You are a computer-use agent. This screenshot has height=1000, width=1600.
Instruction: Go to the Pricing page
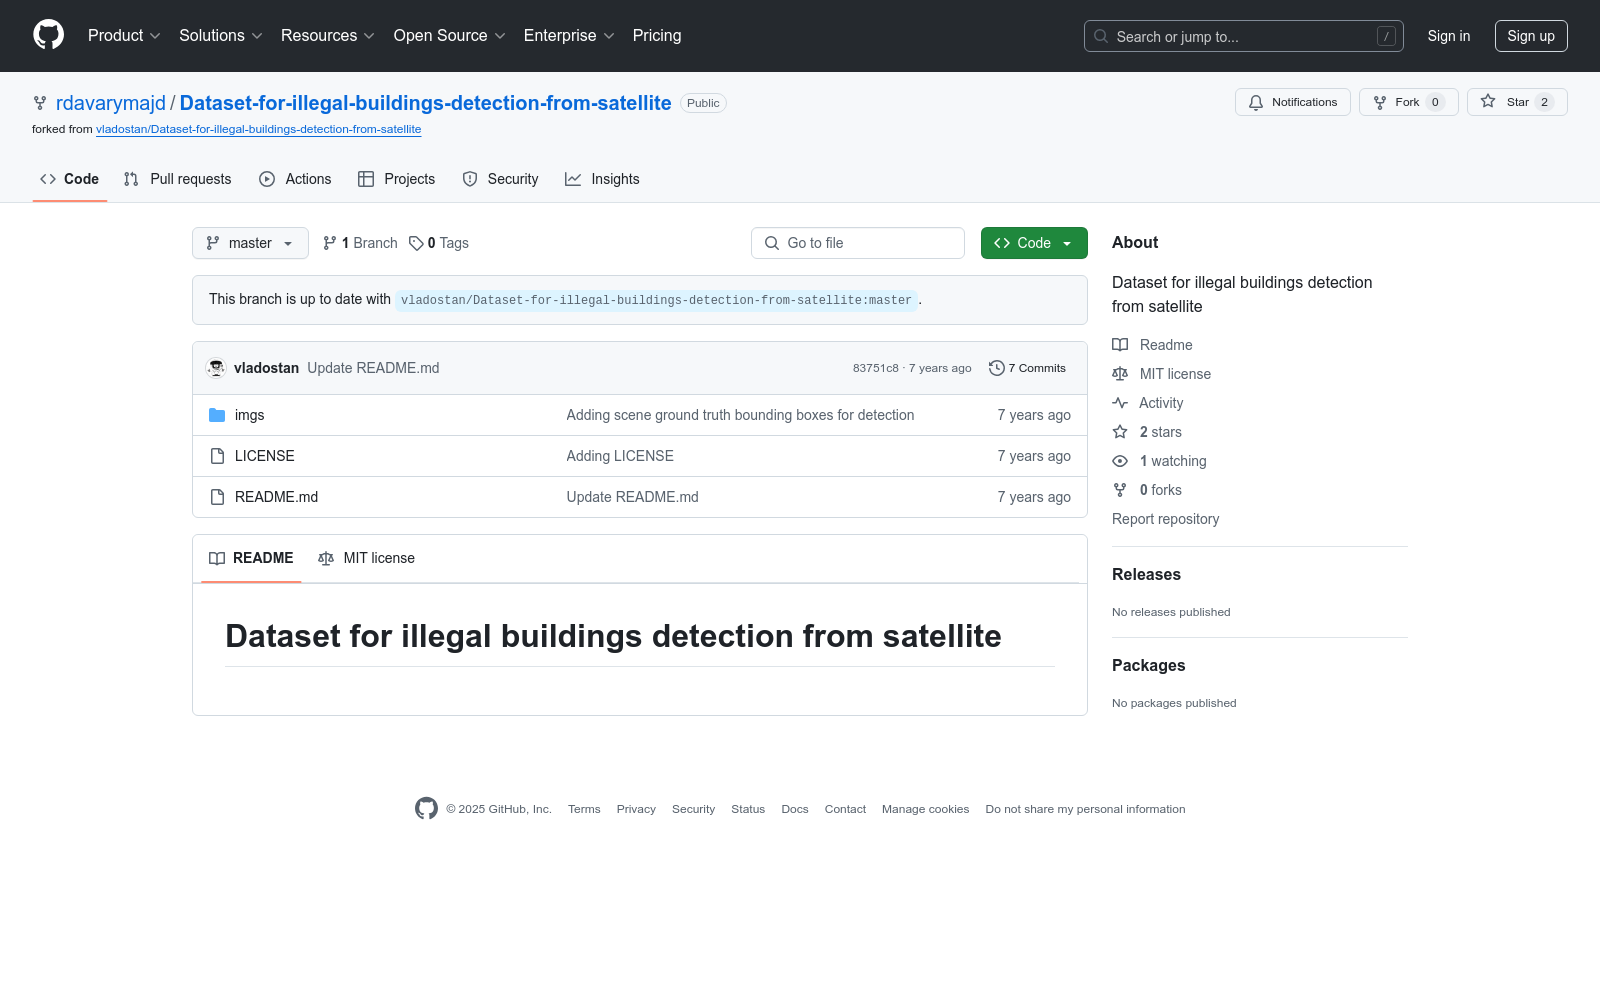[657, 36]
